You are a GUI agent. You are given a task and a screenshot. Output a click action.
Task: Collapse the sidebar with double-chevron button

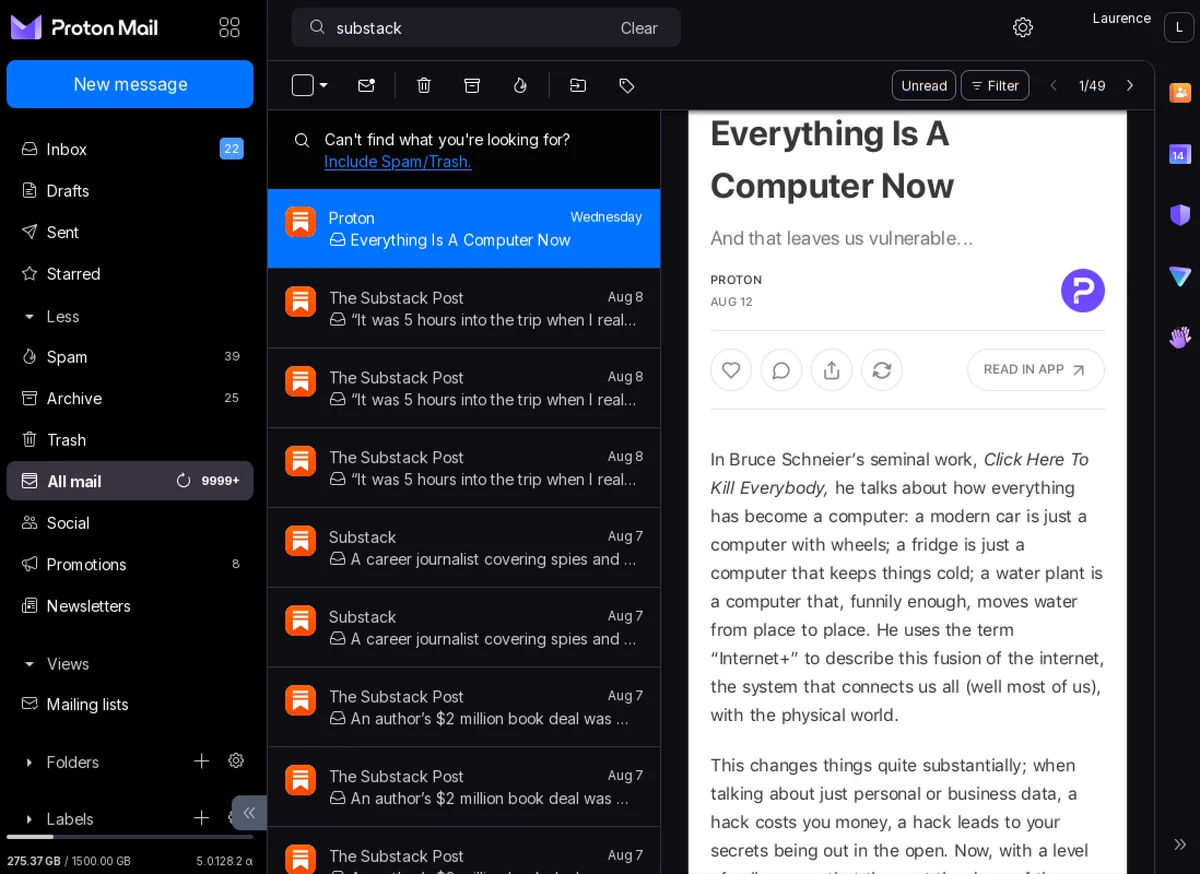click(x=249, y=813)
